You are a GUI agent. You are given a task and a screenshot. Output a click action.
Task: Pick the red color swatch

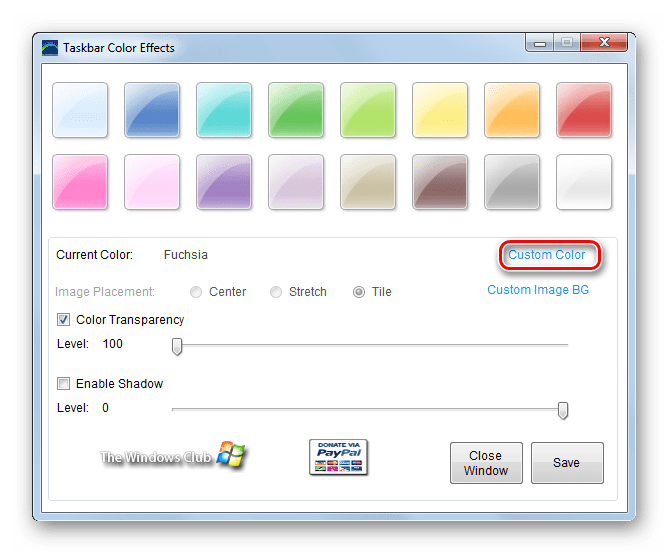(x=584, y=110)
